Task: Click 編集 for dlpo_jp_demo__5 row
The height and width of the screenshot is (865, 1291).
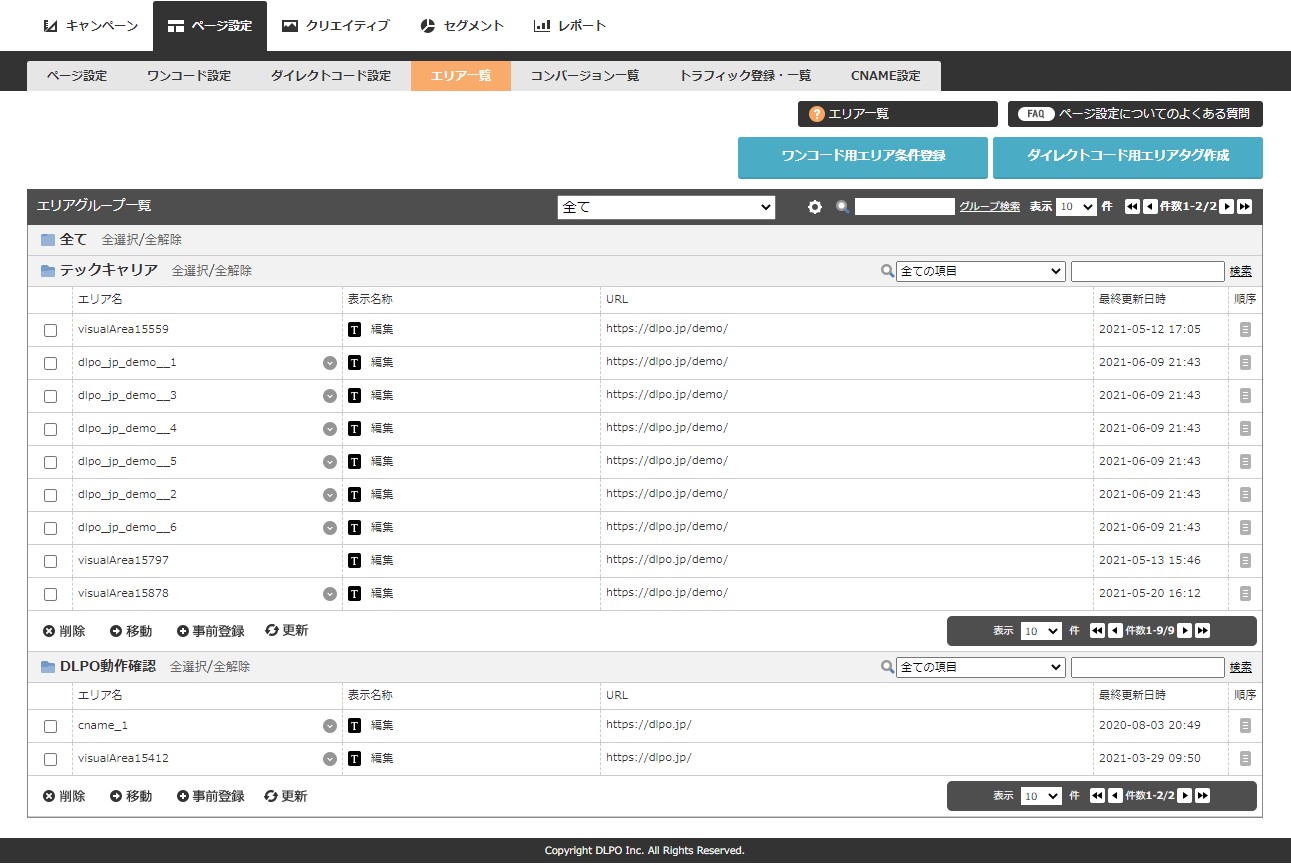Action: coord(382,462)
